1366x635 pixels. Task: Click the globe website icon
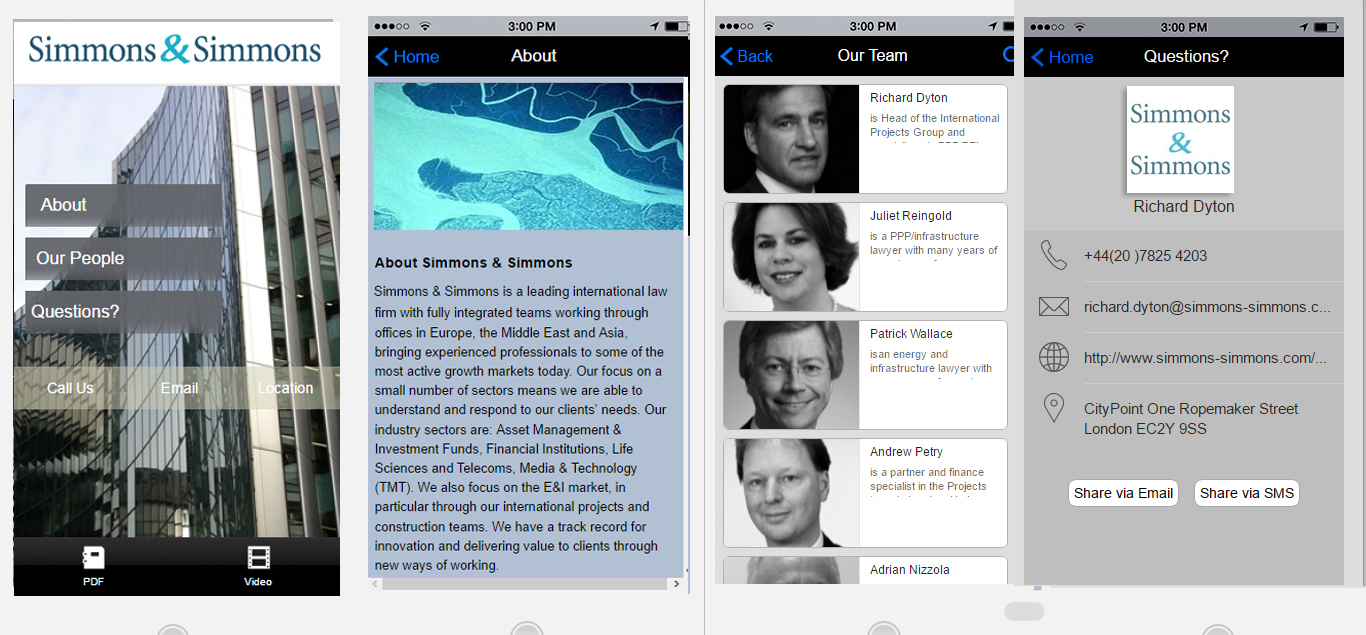click(x=1053, y=357)
